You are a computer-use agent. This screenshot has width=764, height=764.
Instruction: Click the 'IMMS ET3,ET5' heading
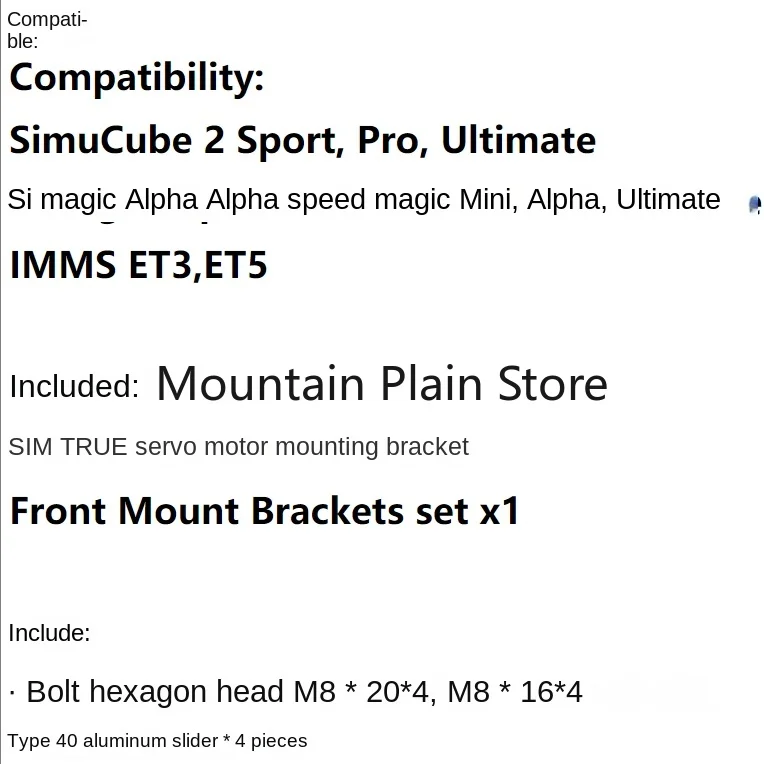point(138,266)
